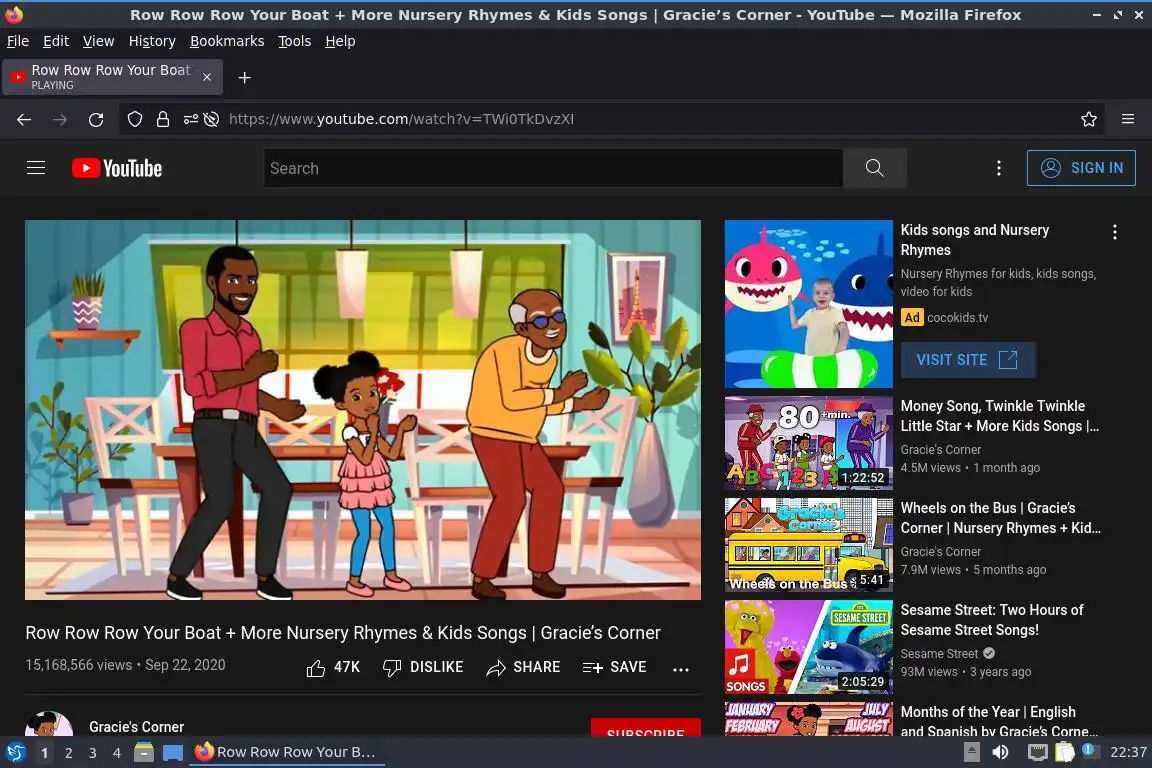Screen dimensions: 1152x768
Task: Reload the page
Action: (96, 120)
